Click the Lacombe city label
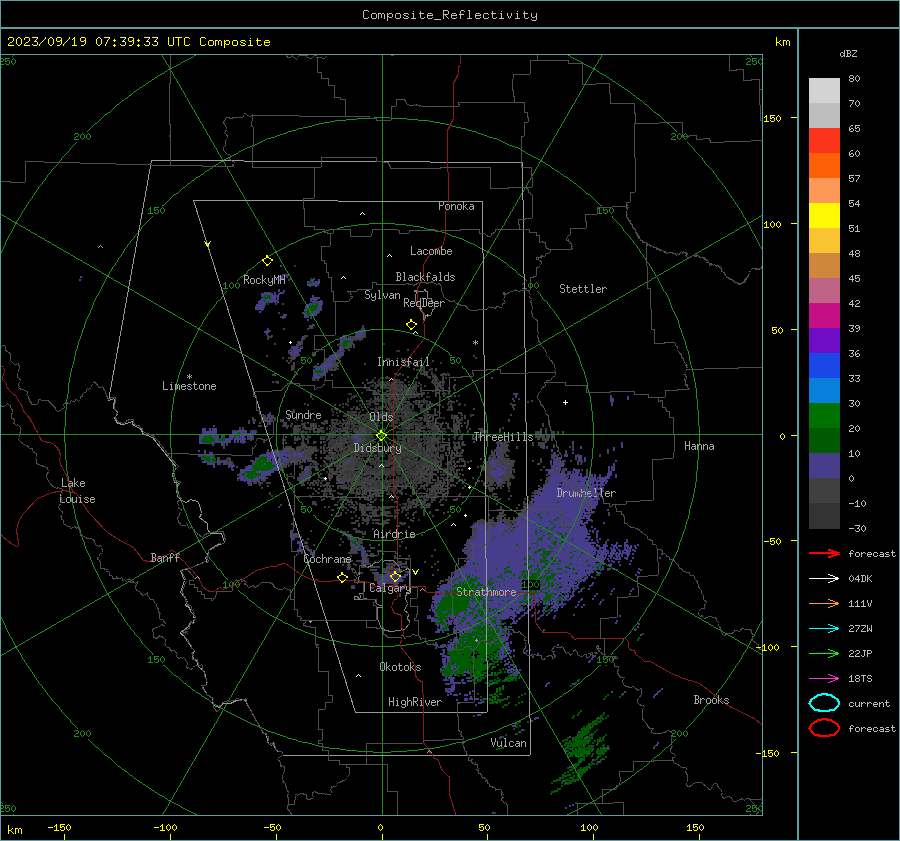Screen dimensions: 900x841 431,251
